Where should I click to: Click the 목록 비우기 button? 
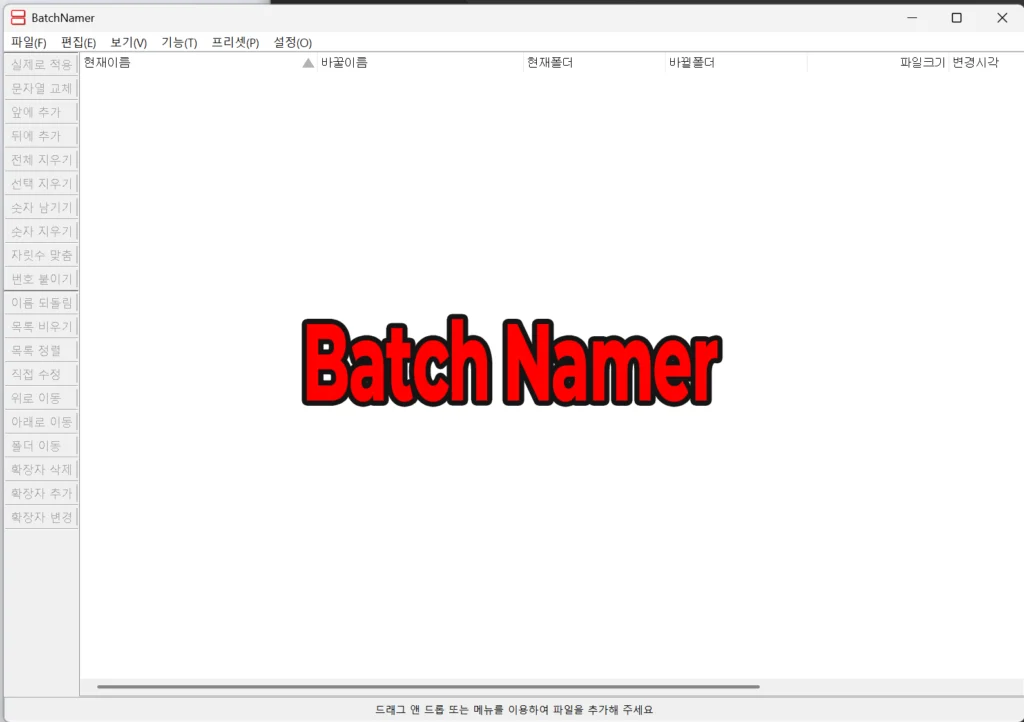[x=41, y=326]
